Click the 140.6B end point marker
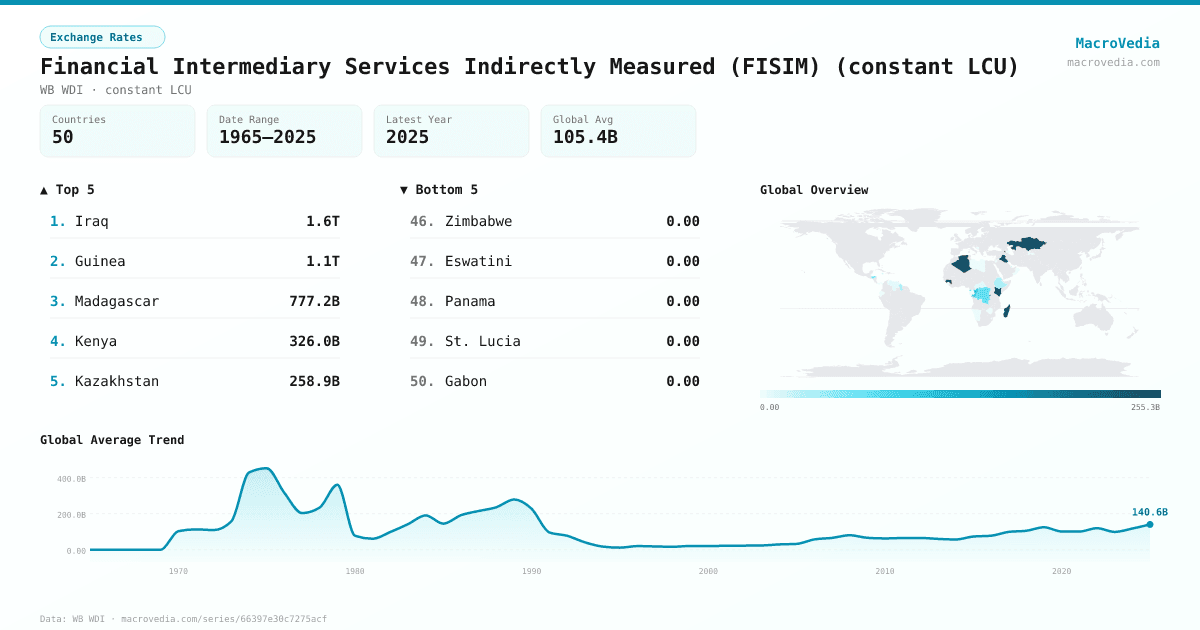 (1149, 524)
